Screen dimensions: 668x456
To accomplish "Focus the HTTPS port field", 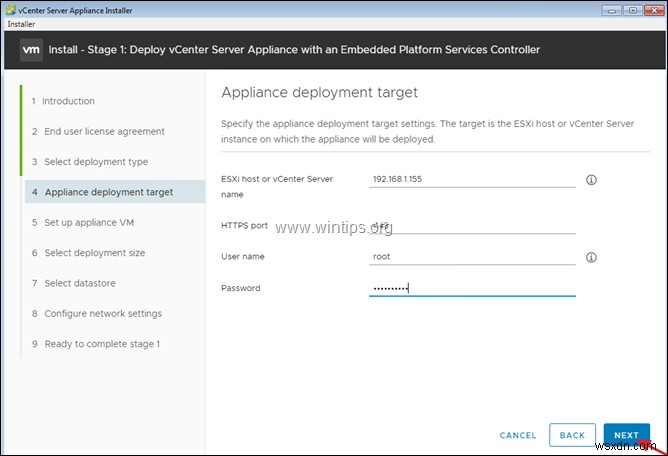I will tap(472, 226).
